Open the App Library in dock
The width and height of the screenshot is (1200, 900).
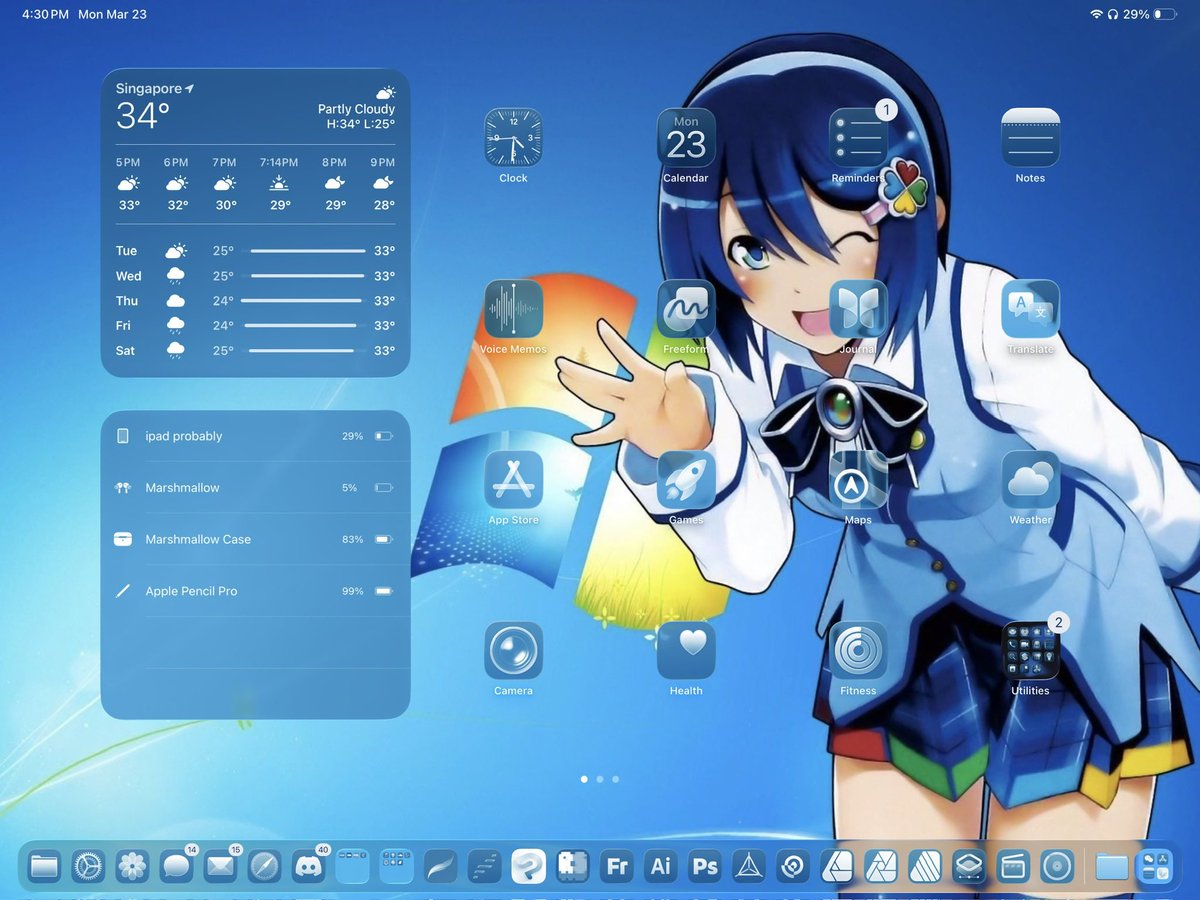(x=1156, y=866)
